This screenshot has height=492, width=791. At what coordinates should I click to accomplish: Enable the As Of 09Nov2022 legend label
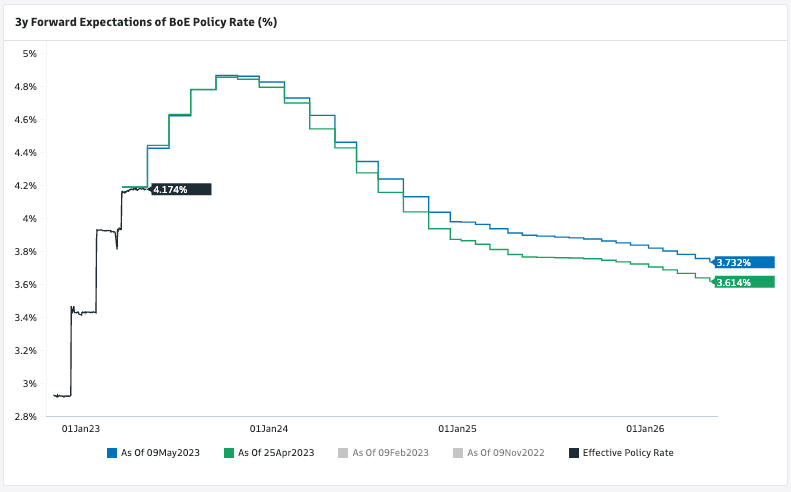(x=505, y=453)
